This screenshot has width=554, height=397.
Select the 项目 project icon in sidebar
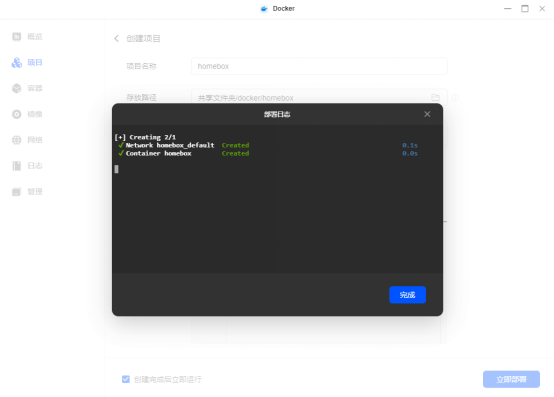(17, 63)
